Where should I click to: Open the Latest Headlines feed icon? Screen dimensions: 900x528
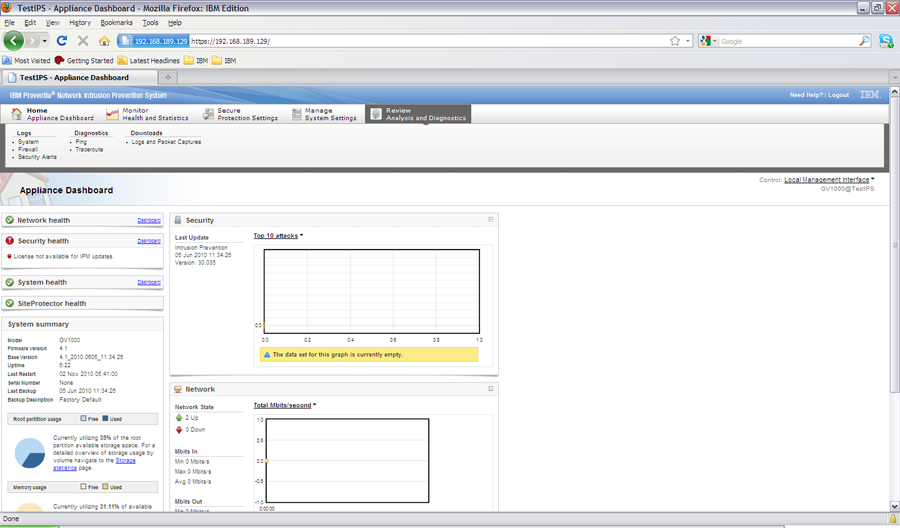[122, 60]
